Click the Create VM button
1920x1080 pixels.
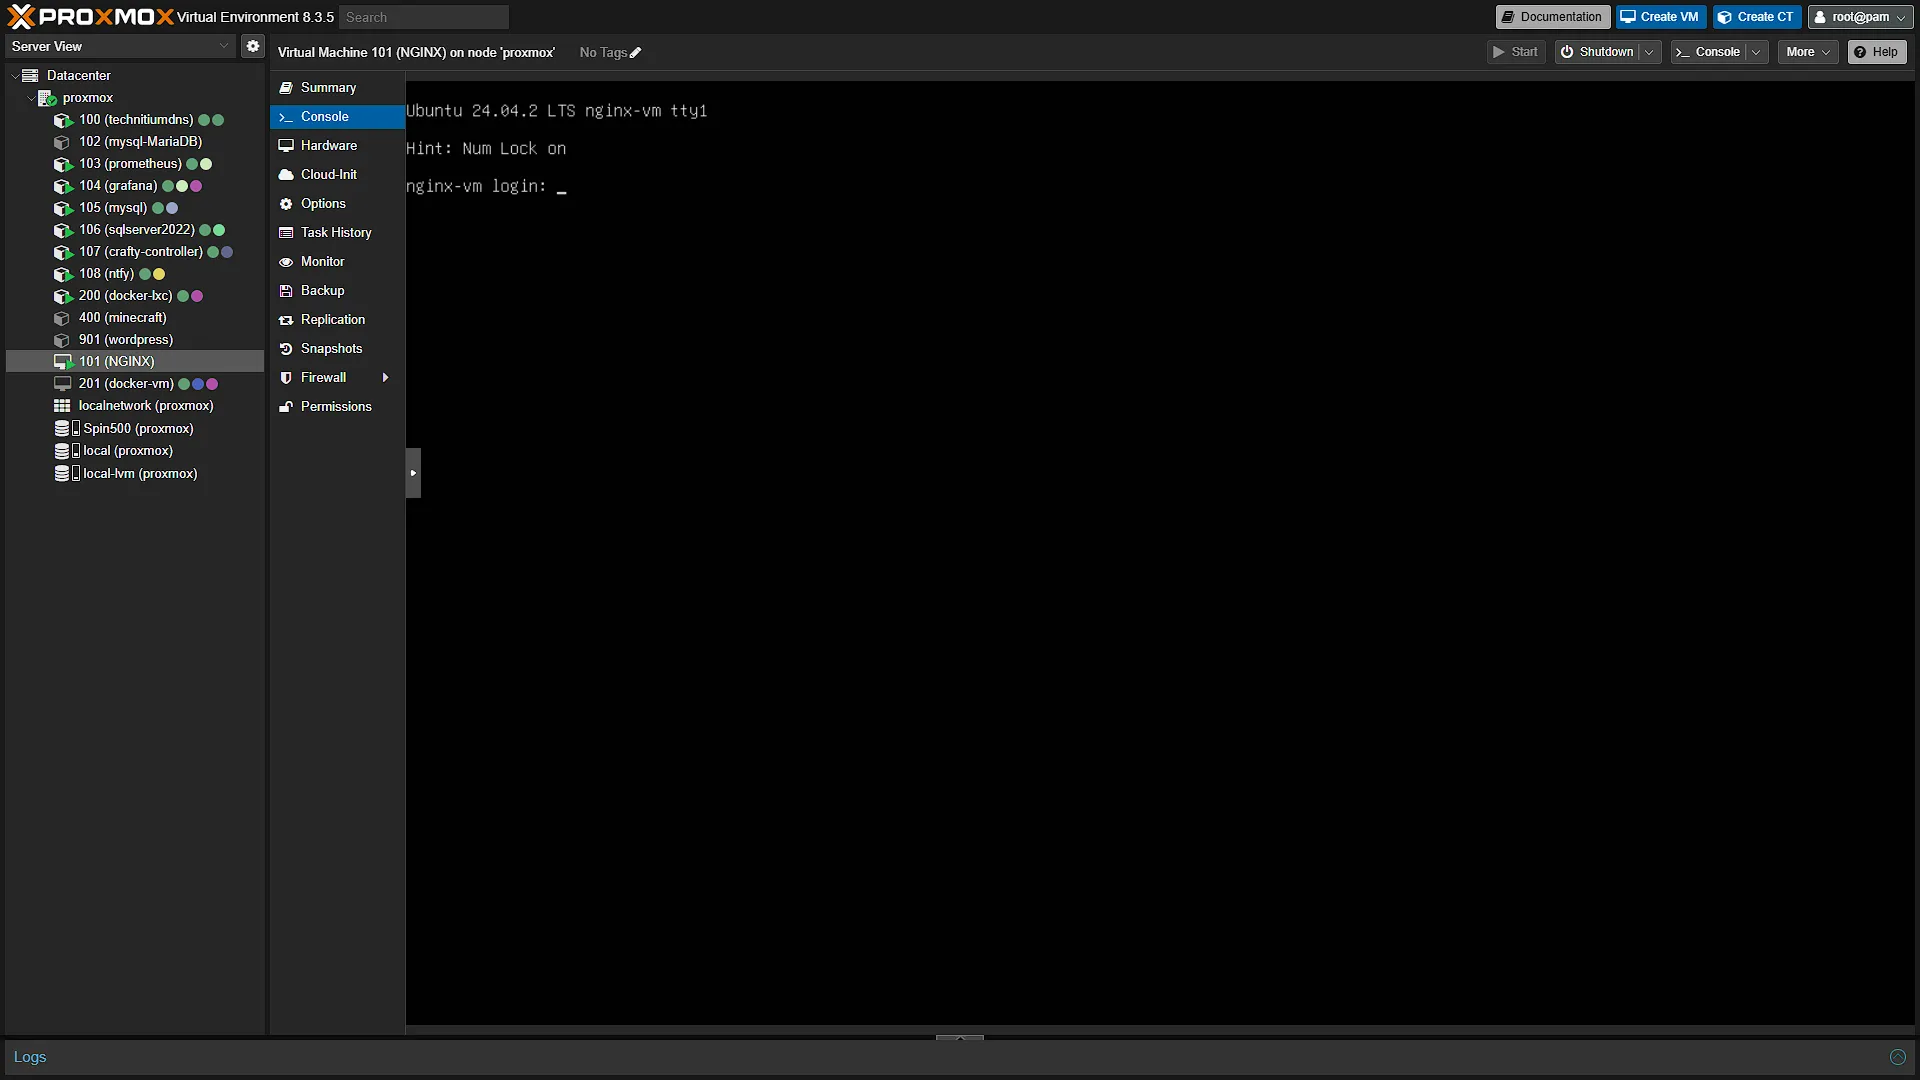[x=1660, y=17]
